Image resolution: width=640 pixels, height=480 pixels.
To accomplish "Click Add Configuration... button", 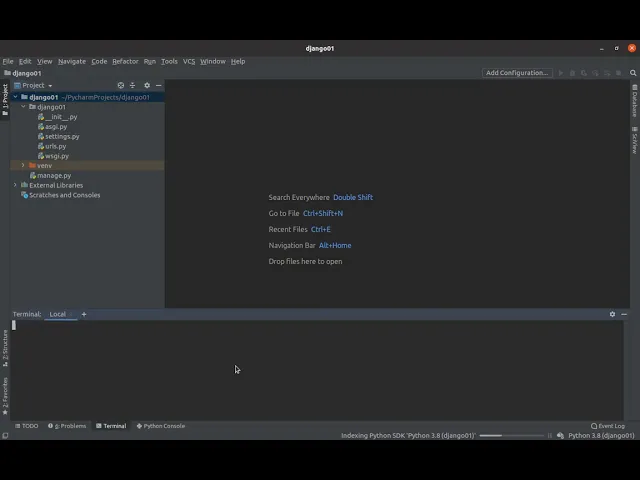I will [517, 73].
